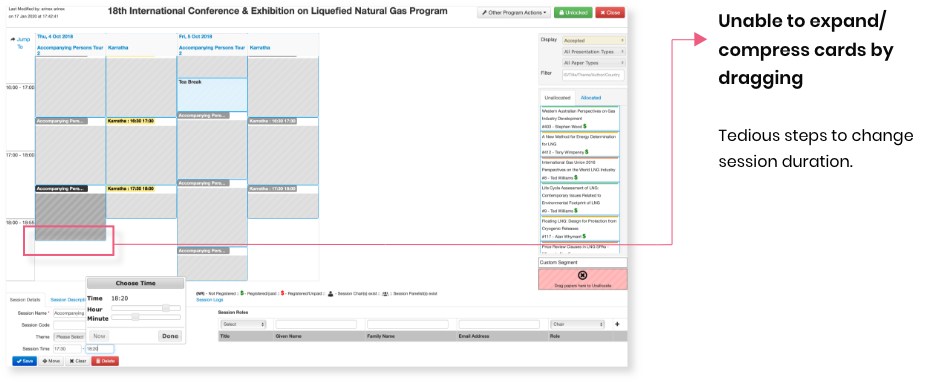Open the Session Description tab

(68, 299)
